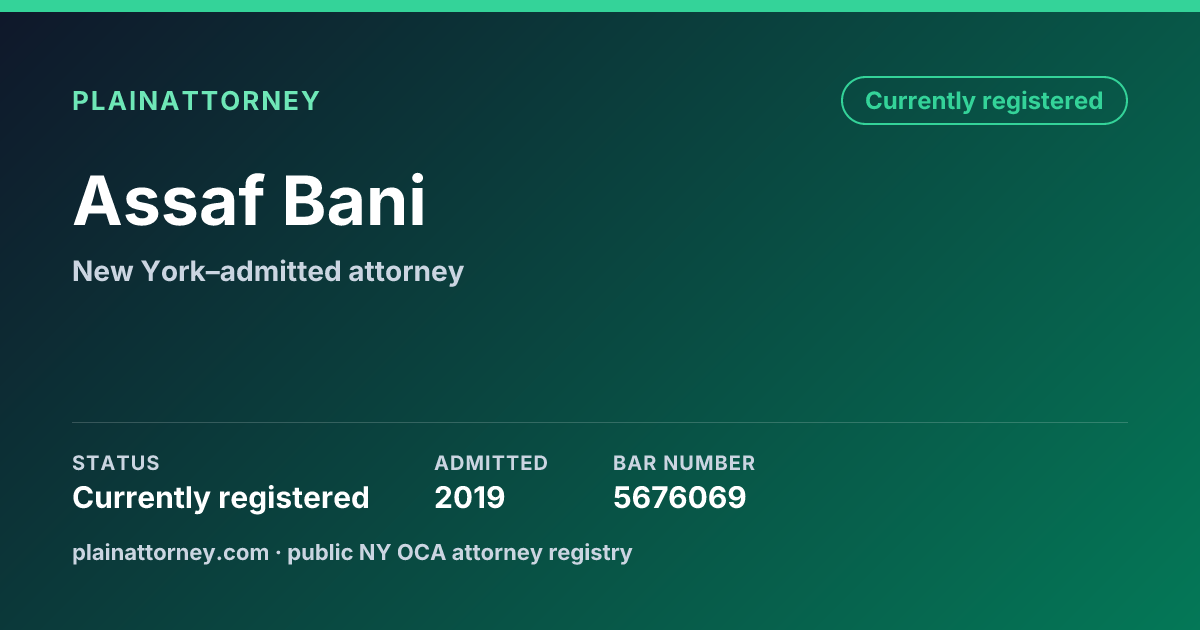Open the plainattorney.com footer link
1200x630 pixels.
click(170, 552)
